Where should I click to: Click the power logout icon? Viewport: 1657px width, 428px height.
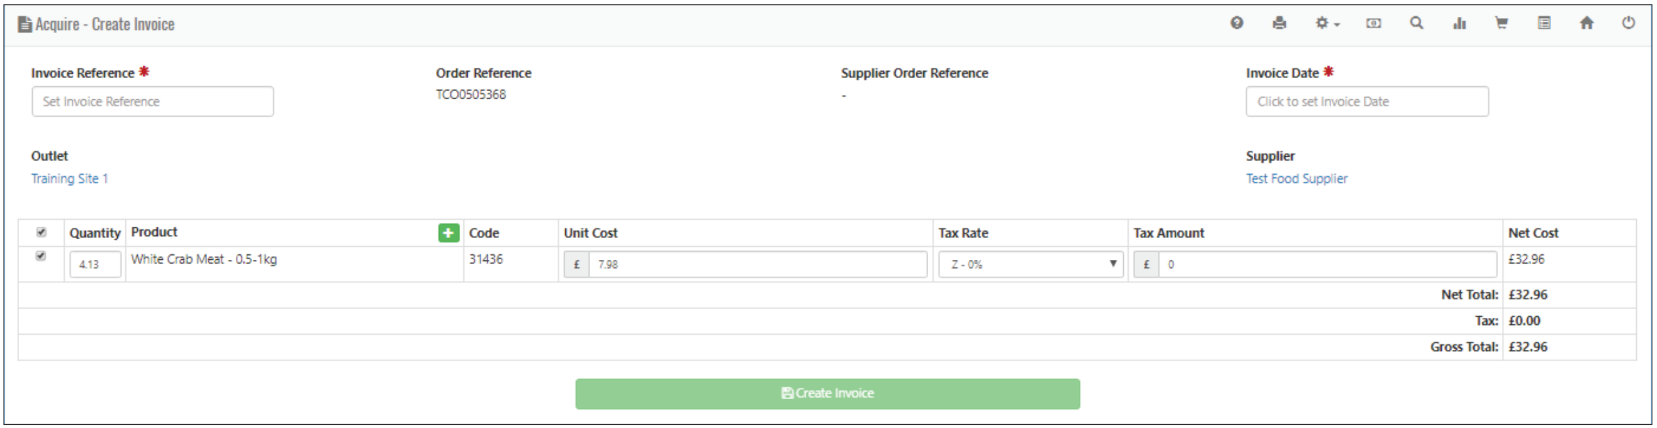pos(1628,23)
